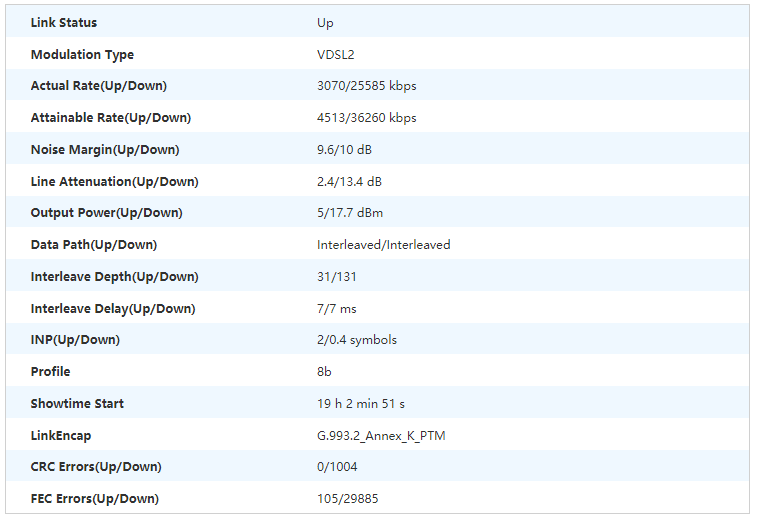Click the "Data Path(Up/Down)" label
The width and height of the screenshot is (758, 521).
pyautogui.click(x=94, y=245)
